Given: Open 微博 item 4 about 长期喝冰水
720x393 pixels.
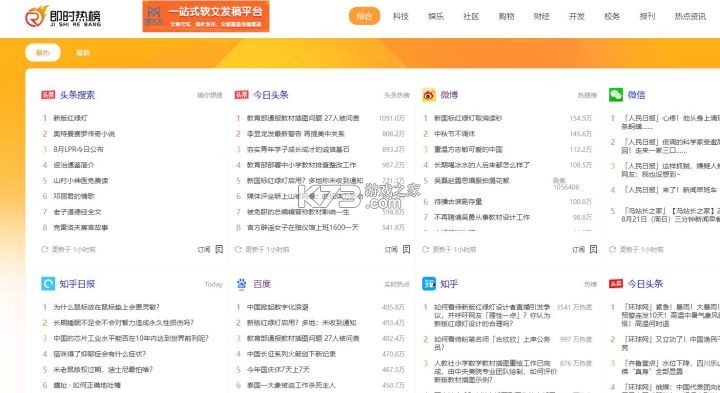Looking at the screenshot, I should (482, 165).
